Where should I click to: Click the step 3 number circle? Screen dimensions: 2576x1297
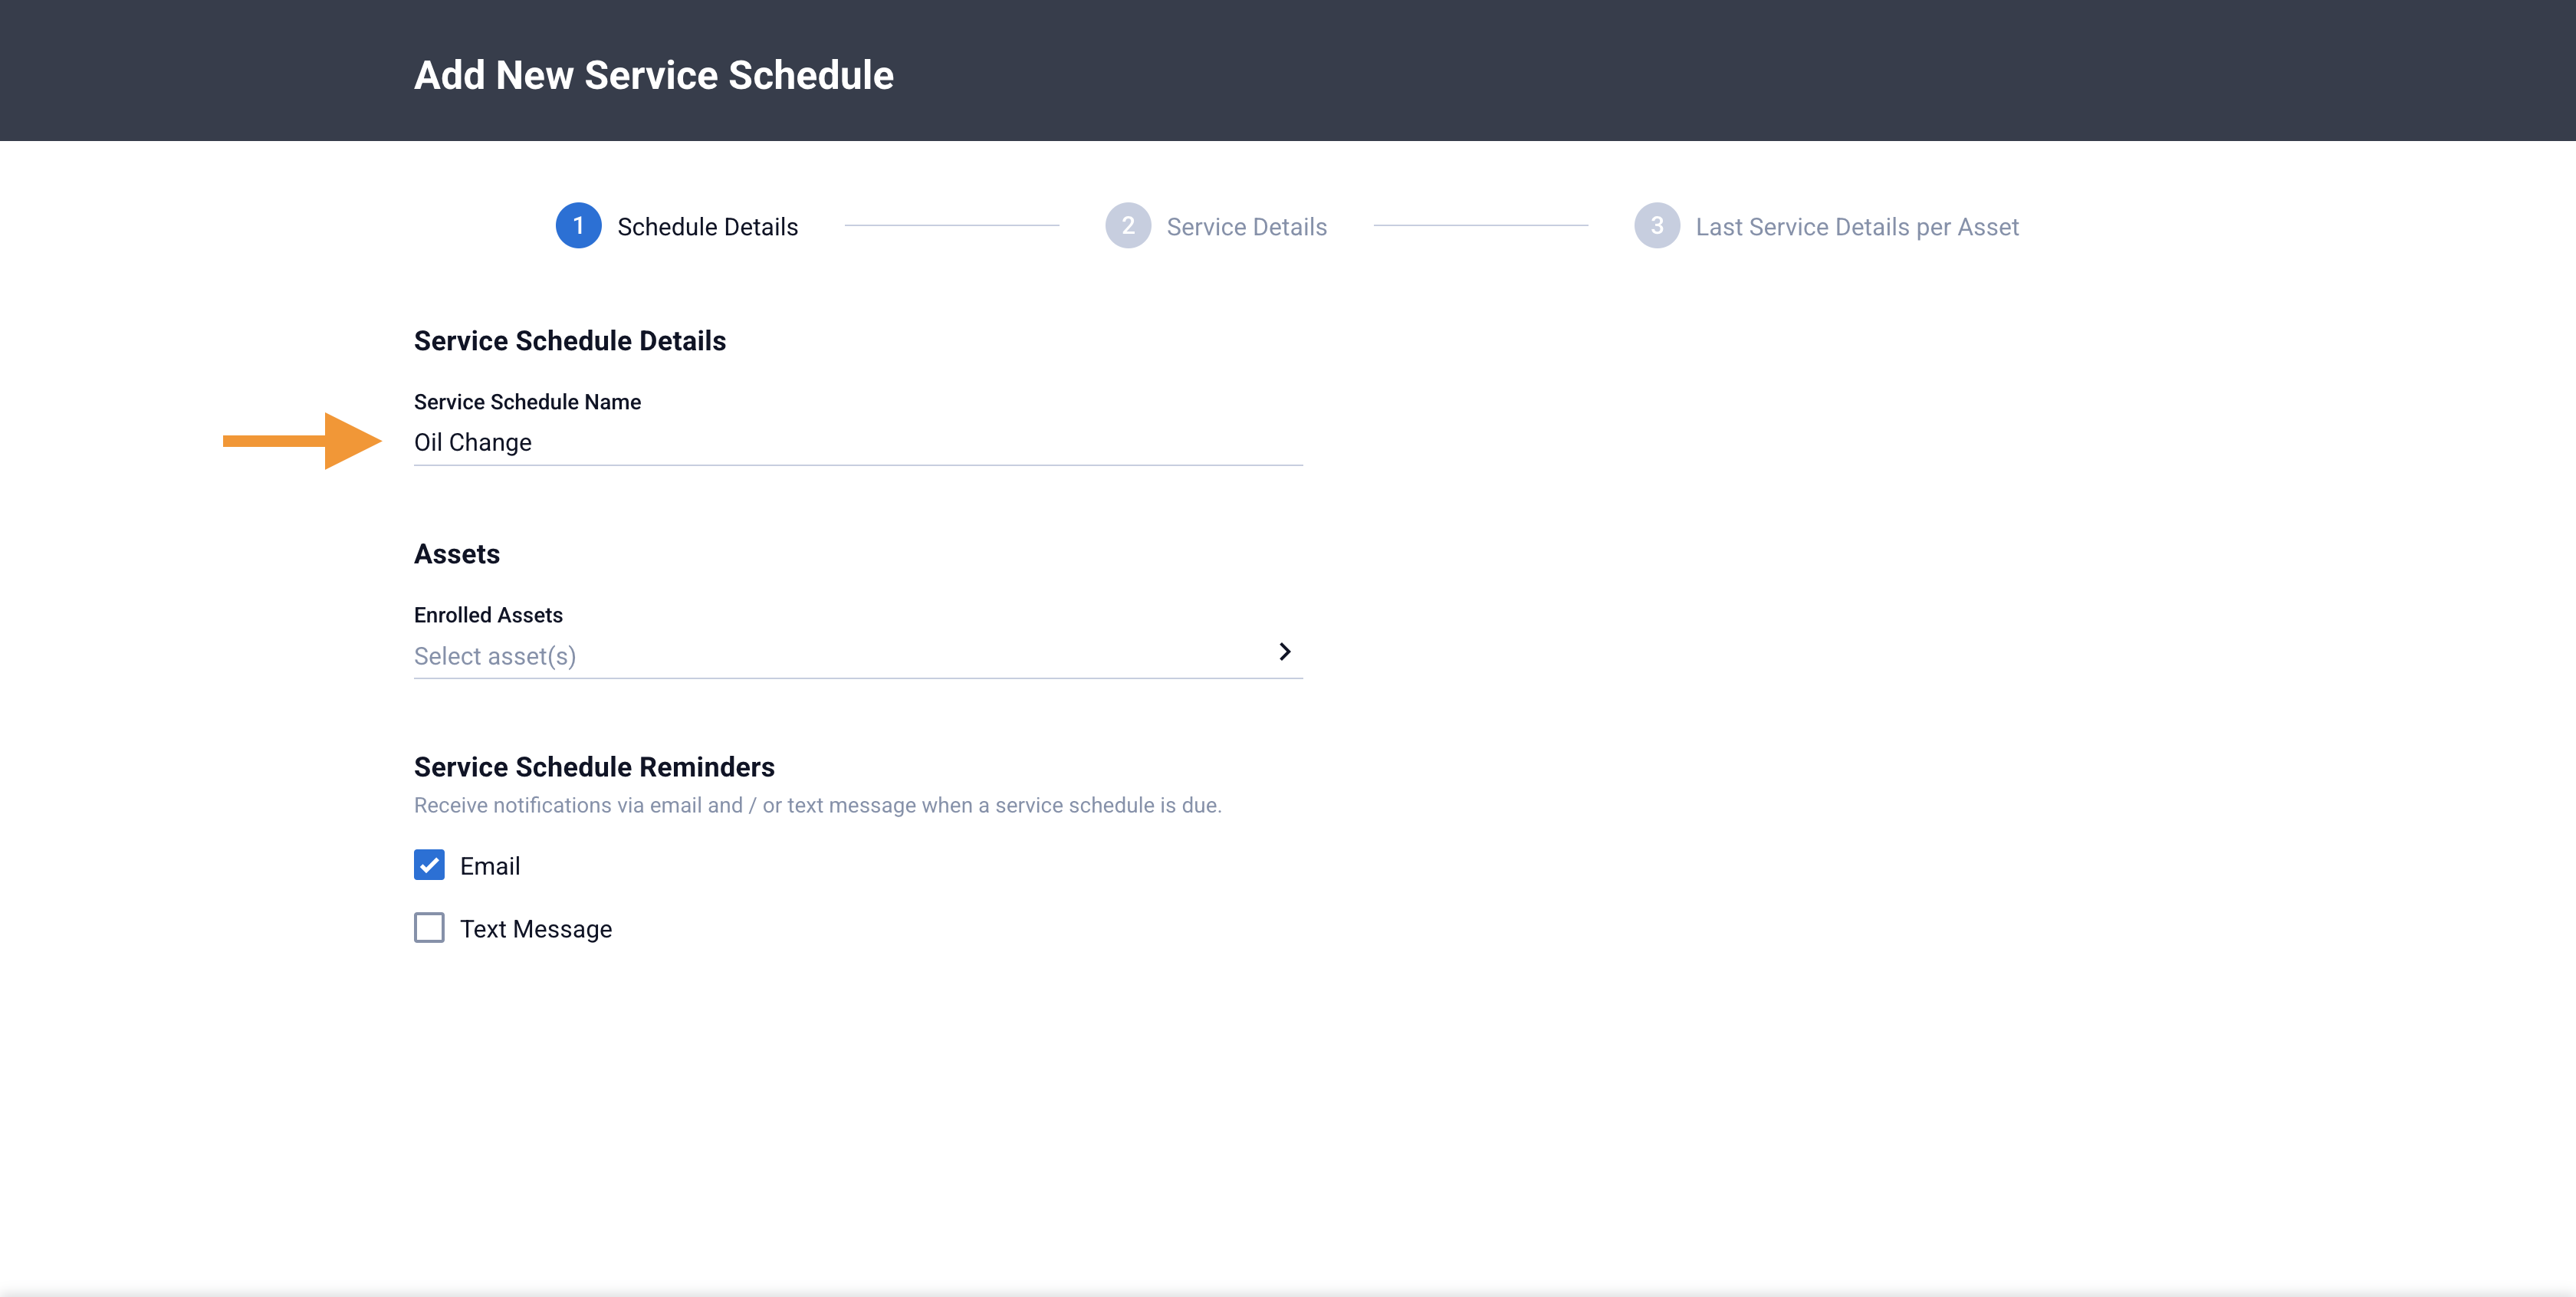click(x=1656, y=226)
